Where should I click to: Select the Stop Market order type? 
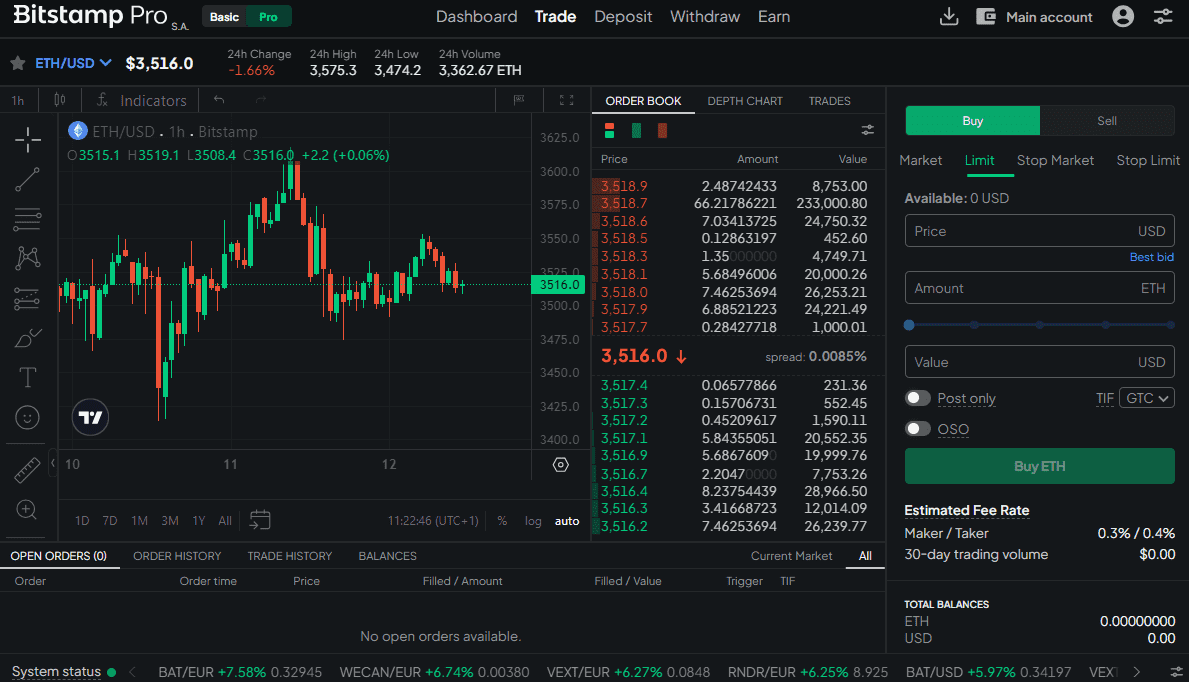[x=1055, y=160]
